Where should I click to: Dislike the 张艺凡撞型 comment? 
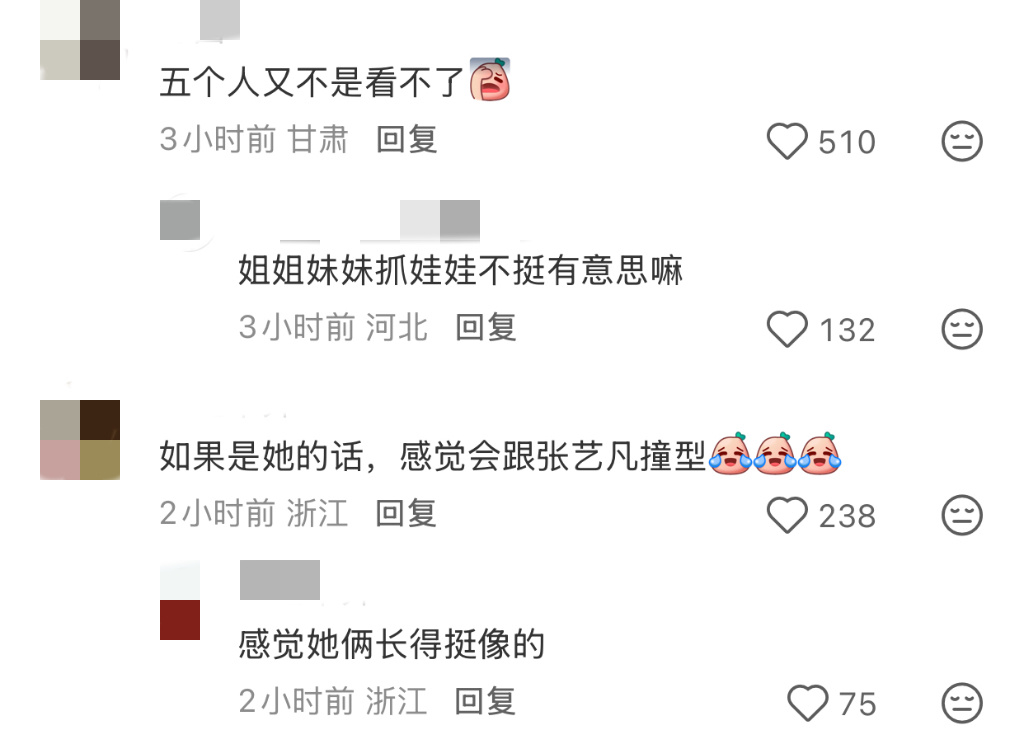(962, 515)
